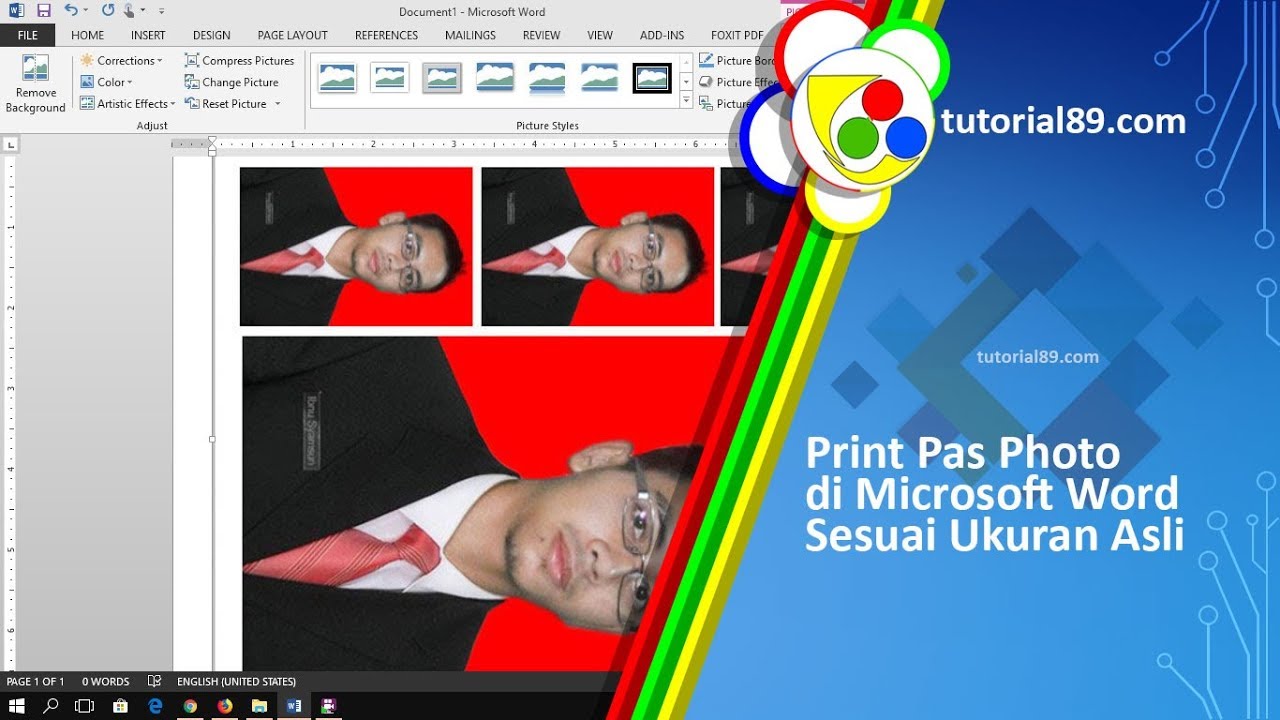Open File Explorer from taskbar

click(259, 706)
